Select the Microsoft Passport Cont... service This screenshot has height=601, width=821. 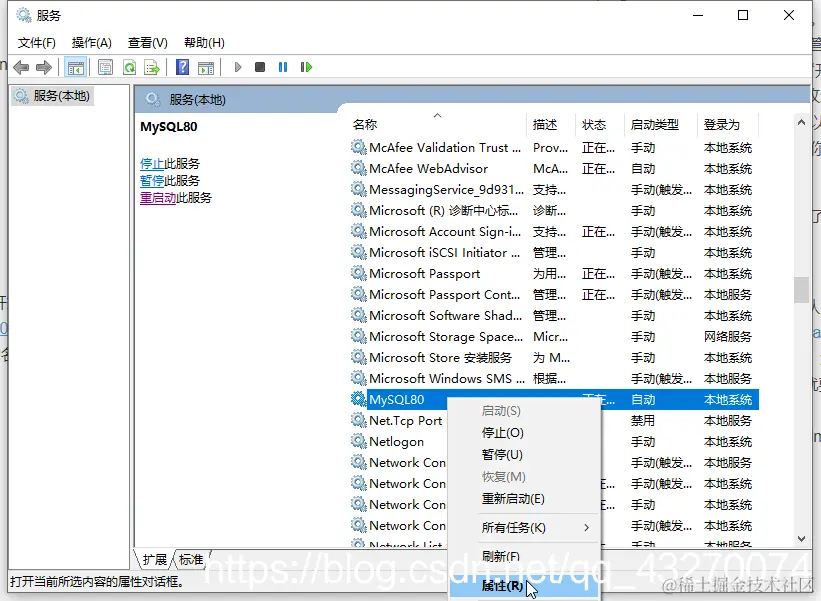pos(554,294)
